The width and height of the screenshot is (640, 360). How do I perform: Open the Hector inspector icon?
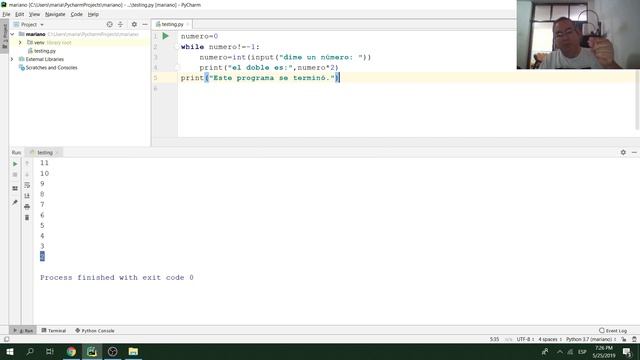pyautogui.click(x=634, y=339)
